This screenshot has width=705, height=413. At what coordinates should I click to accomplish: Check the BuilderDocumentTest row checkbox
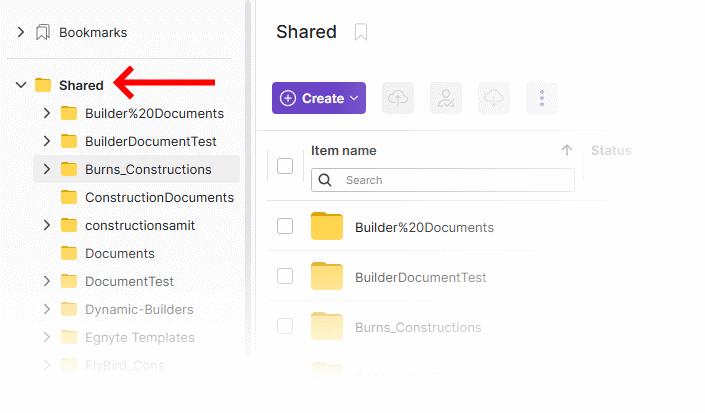[x=285, y=277]
